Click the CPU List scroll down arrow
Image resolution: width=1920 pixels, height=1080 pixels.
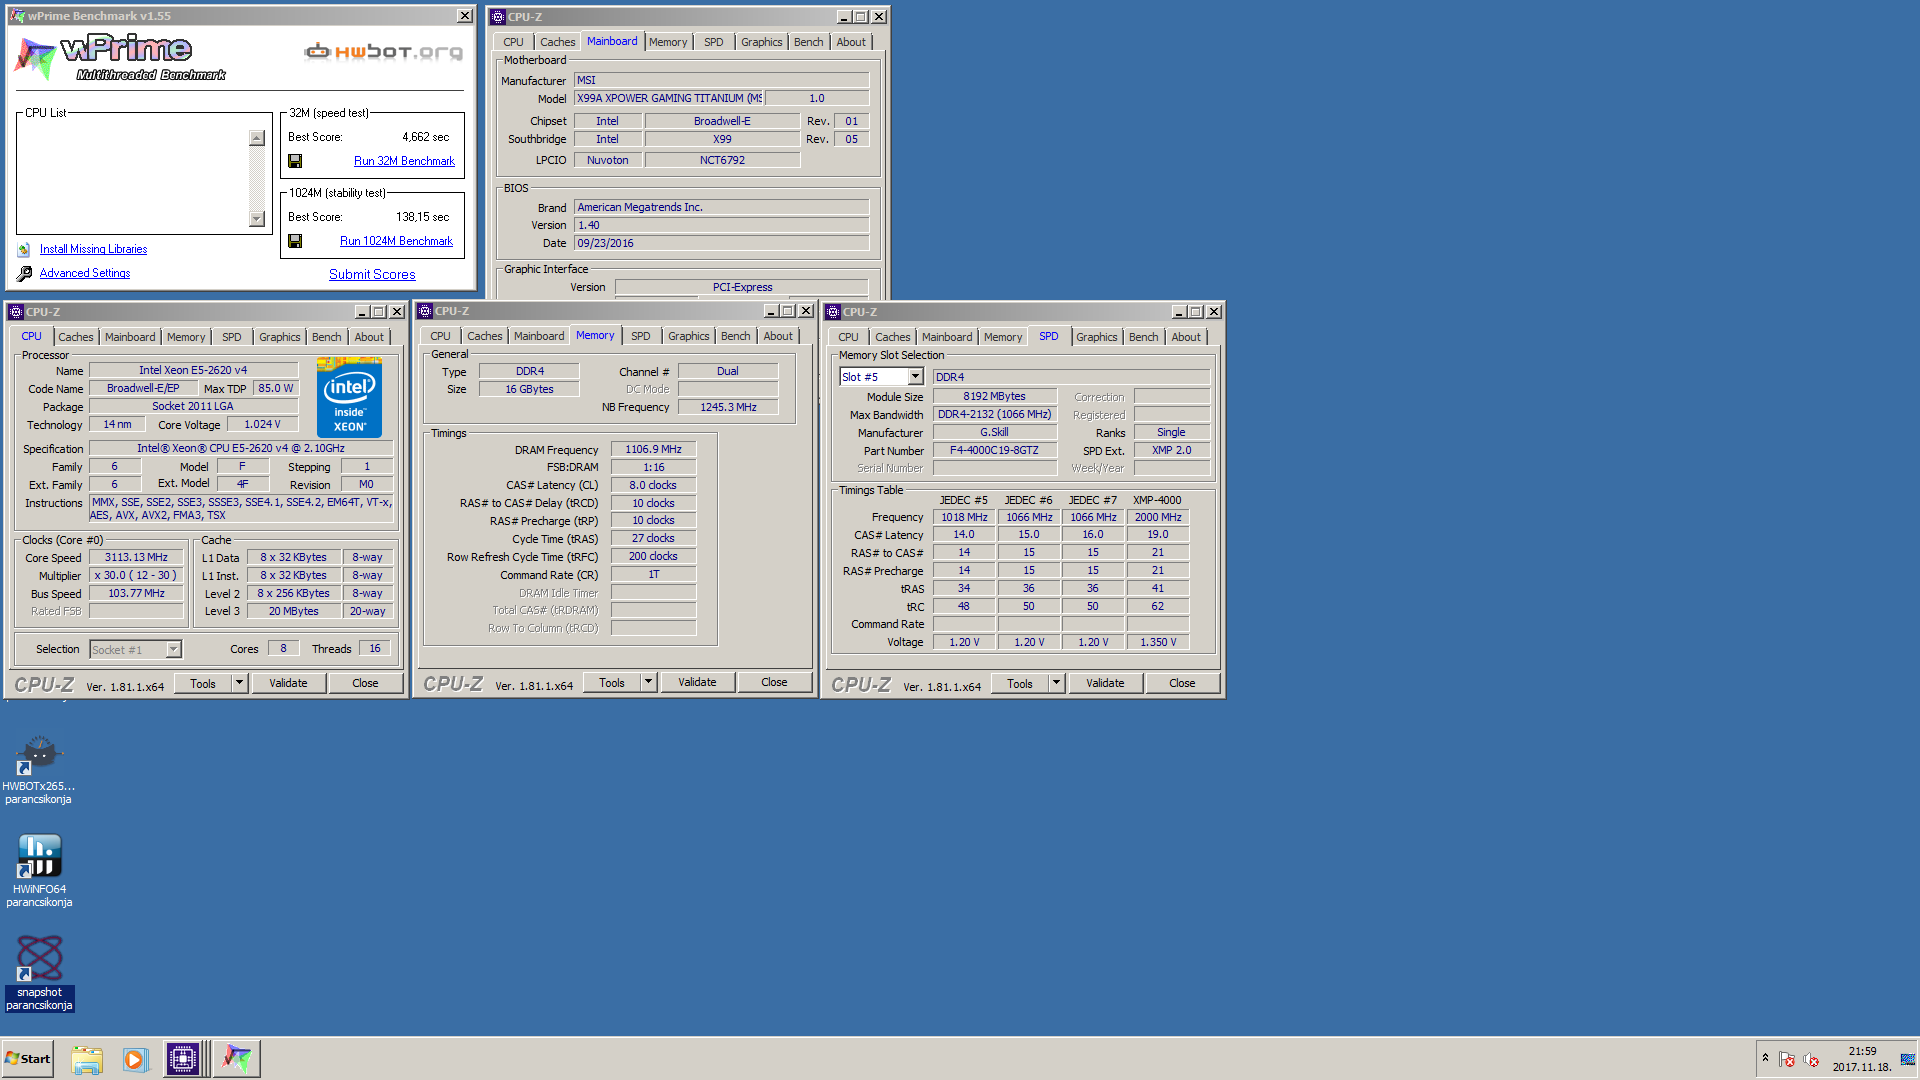257,218
